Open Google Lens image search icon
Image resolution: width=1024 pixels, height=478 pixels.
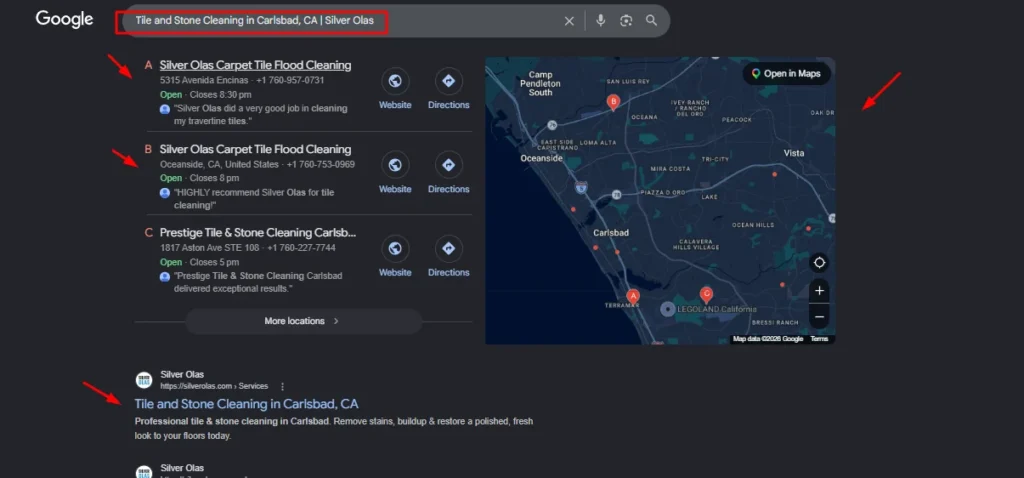click(x=626, y=21)
